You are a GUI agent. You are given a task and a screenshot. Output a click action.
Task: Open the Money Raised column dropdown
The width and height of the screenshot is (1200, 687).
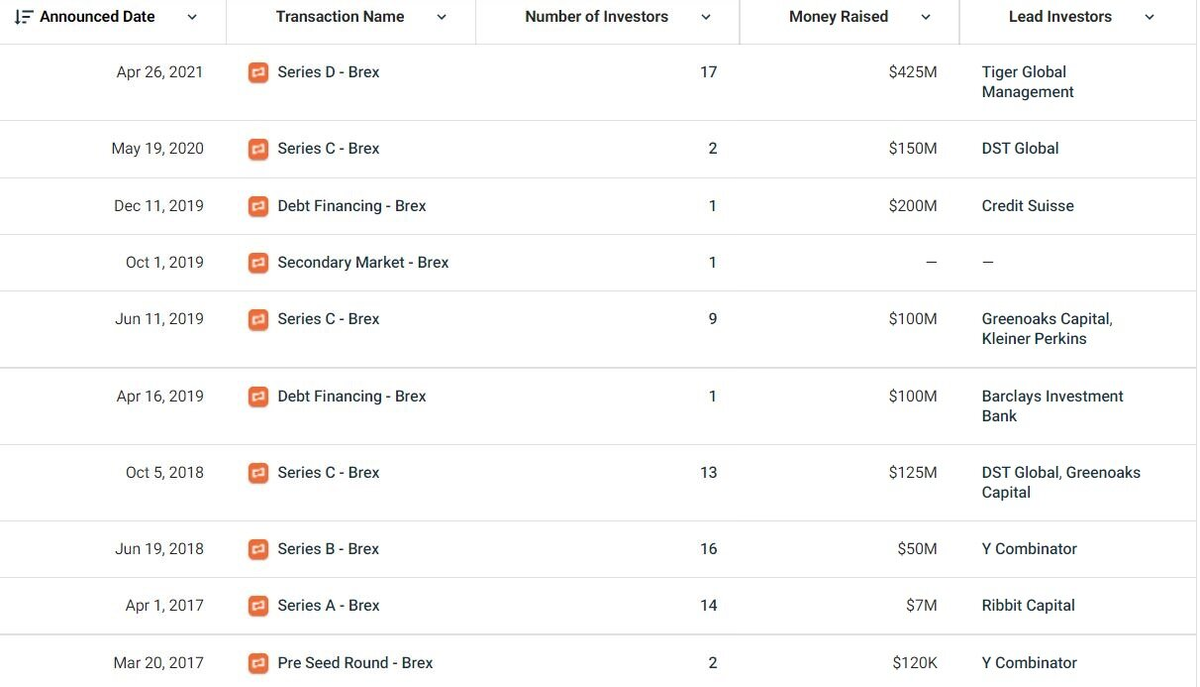point(926,17)
